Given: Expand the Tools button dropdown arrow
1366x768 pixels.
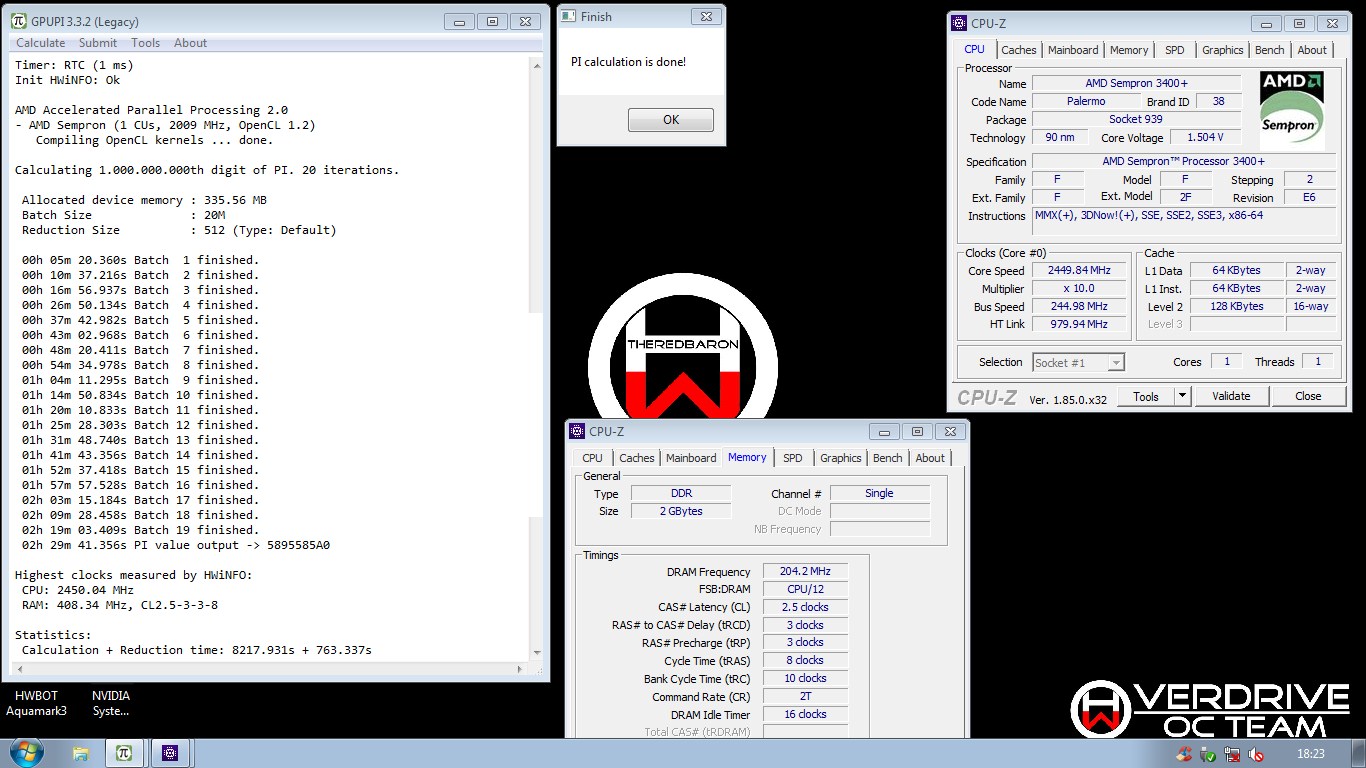Looking at the screenshot, I should coord(1182,396).
